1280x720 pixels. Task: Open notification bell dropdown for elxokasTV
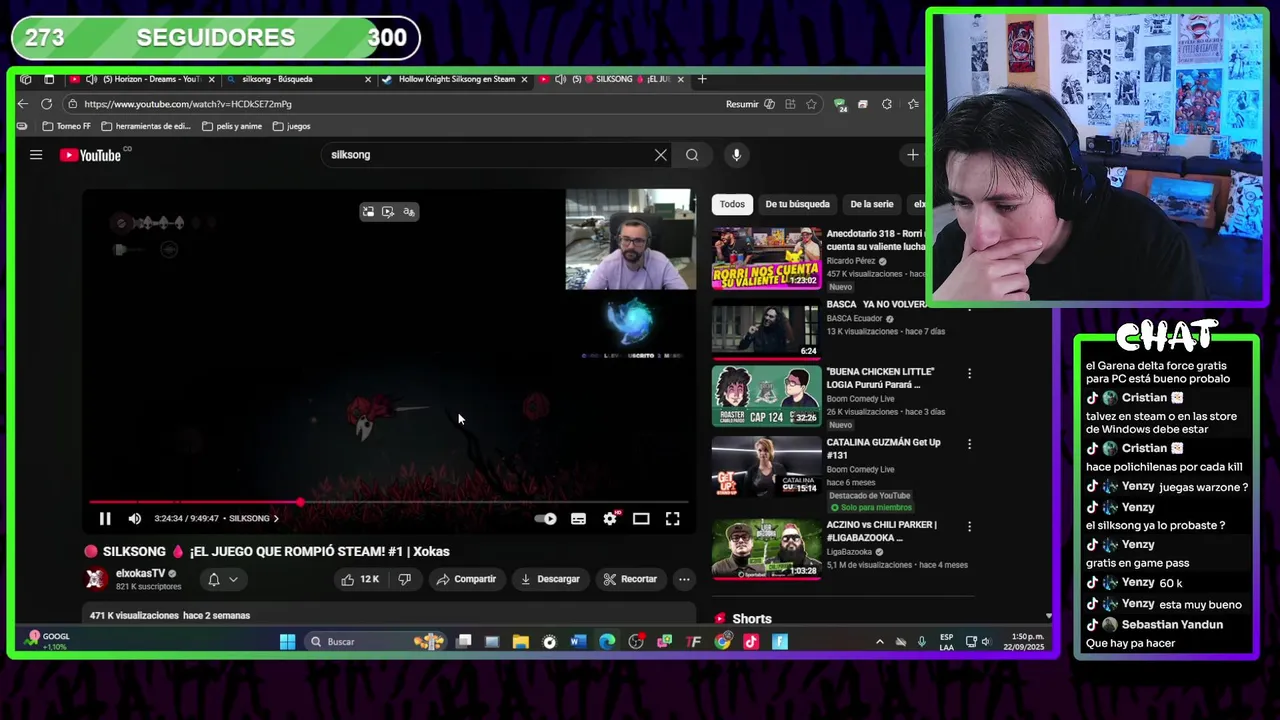[222, 579]
